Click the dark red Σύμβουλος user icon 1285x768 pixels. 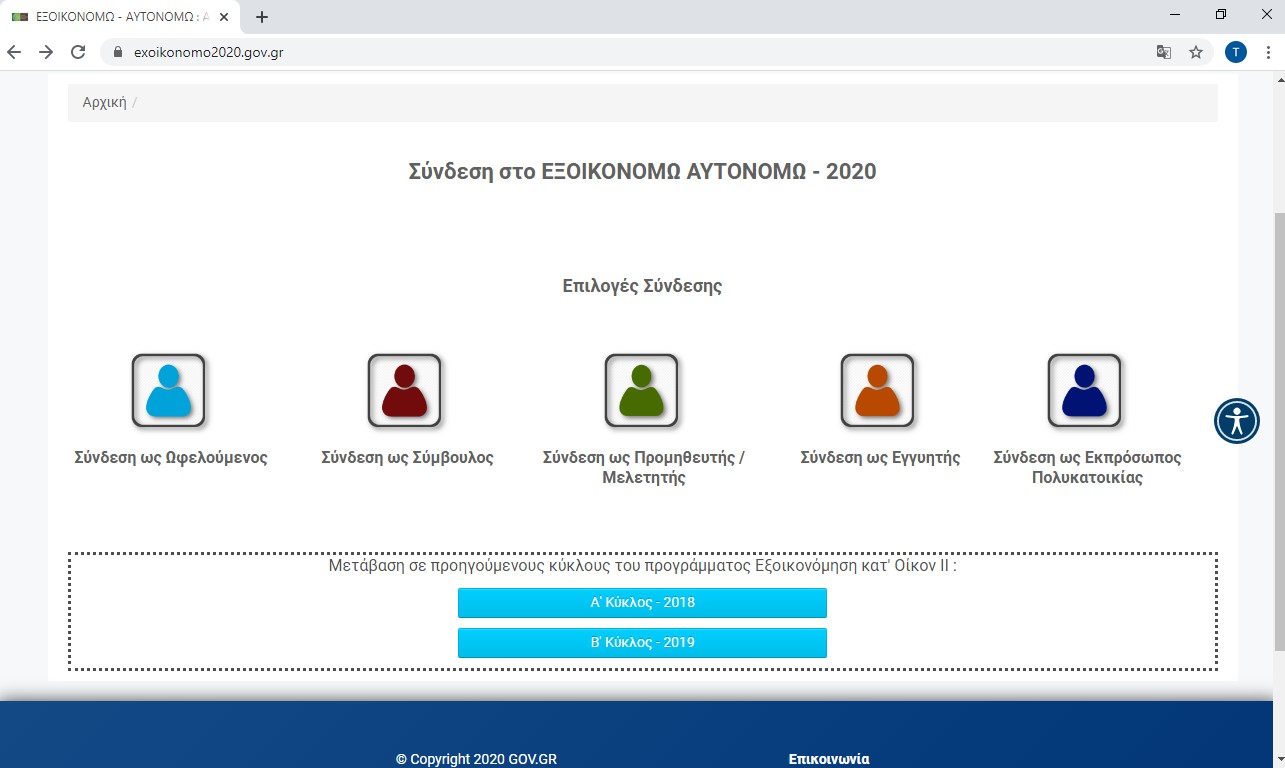(404, 390)
